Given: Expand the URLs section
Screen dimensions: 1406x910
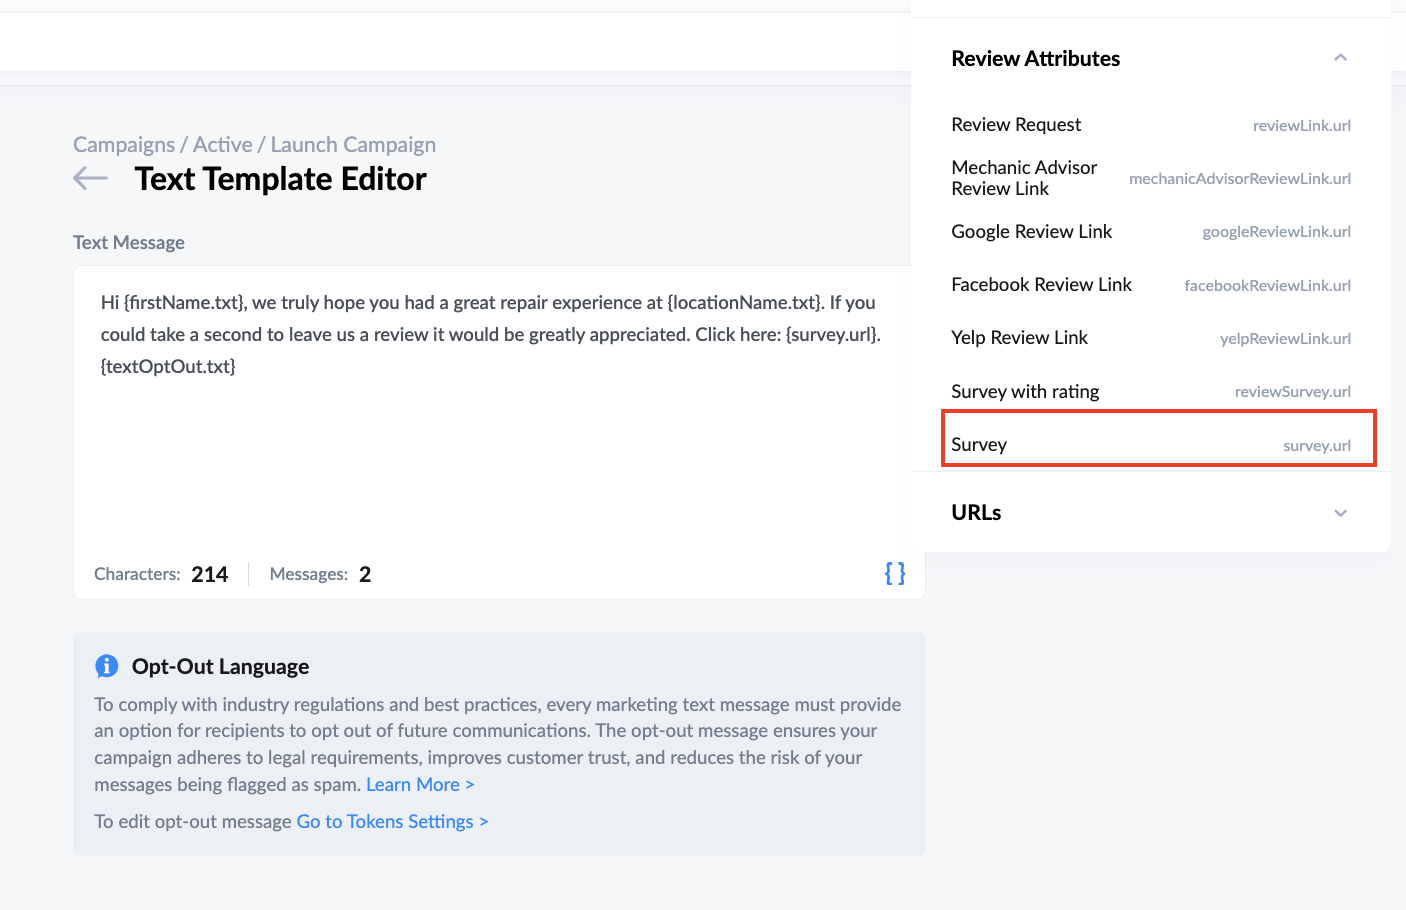Looking at the screenshot, I should (x=1340, y=512).
